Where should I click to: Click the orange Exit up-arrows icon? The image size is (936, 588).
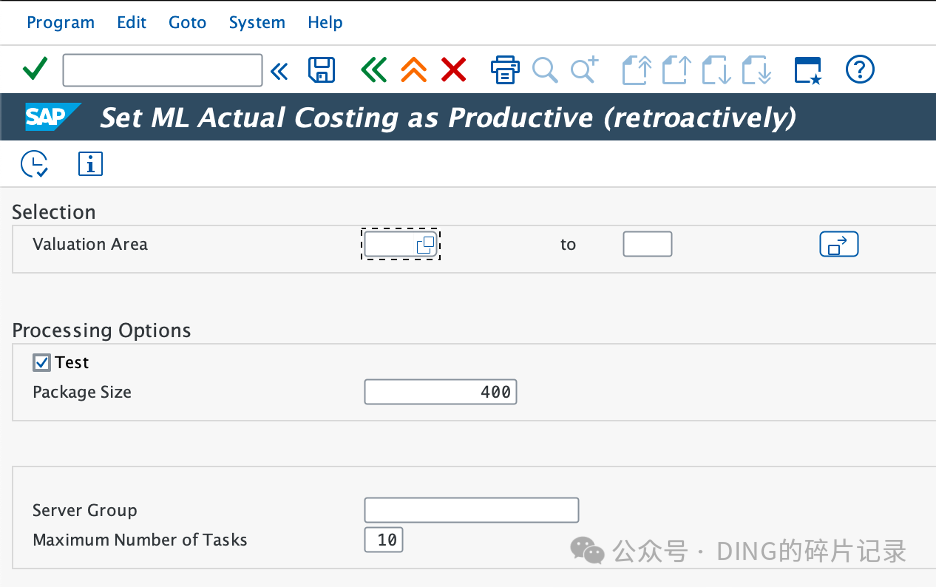(x=414, y=70)
